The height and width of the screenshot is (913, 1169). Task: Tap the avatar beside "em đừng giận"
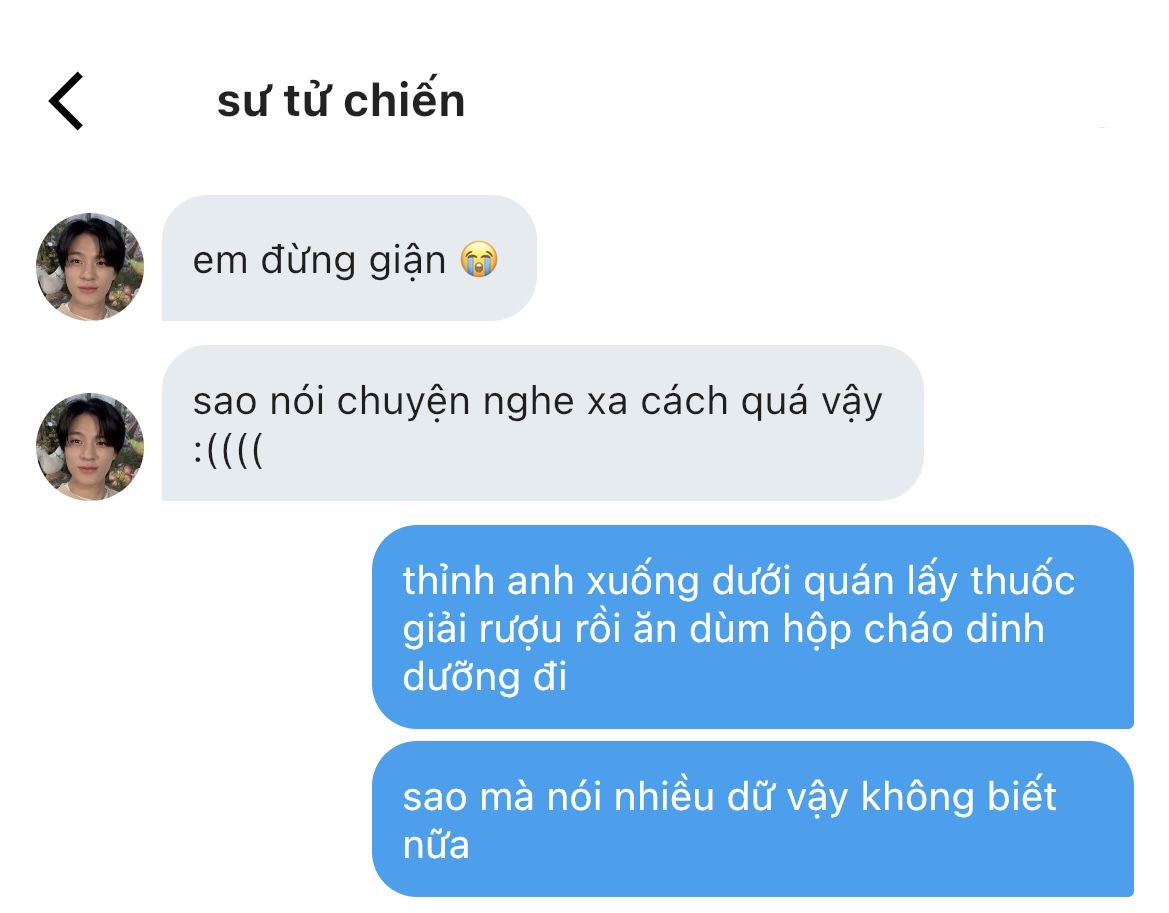89,267
